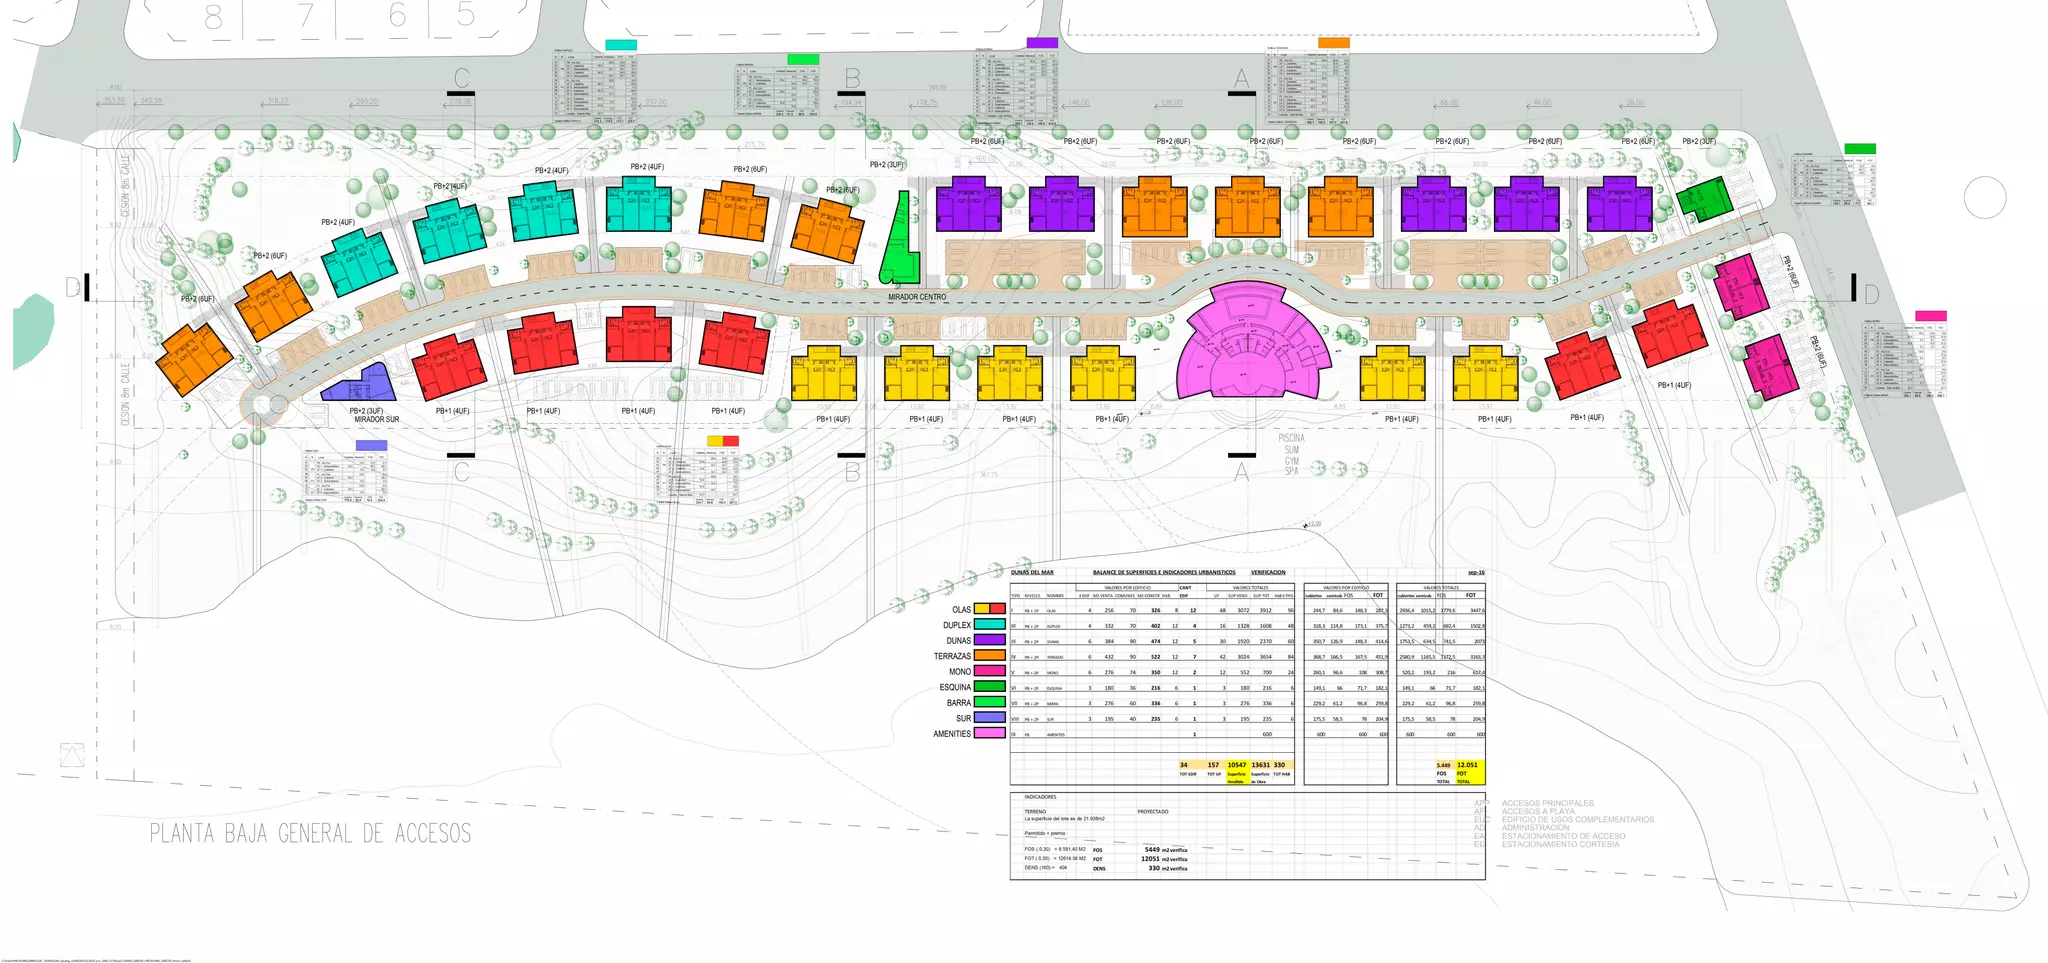Click the "ADMINISTRACION" key entry
This screenshot has height=963, width=2048.
point(1536,827)
